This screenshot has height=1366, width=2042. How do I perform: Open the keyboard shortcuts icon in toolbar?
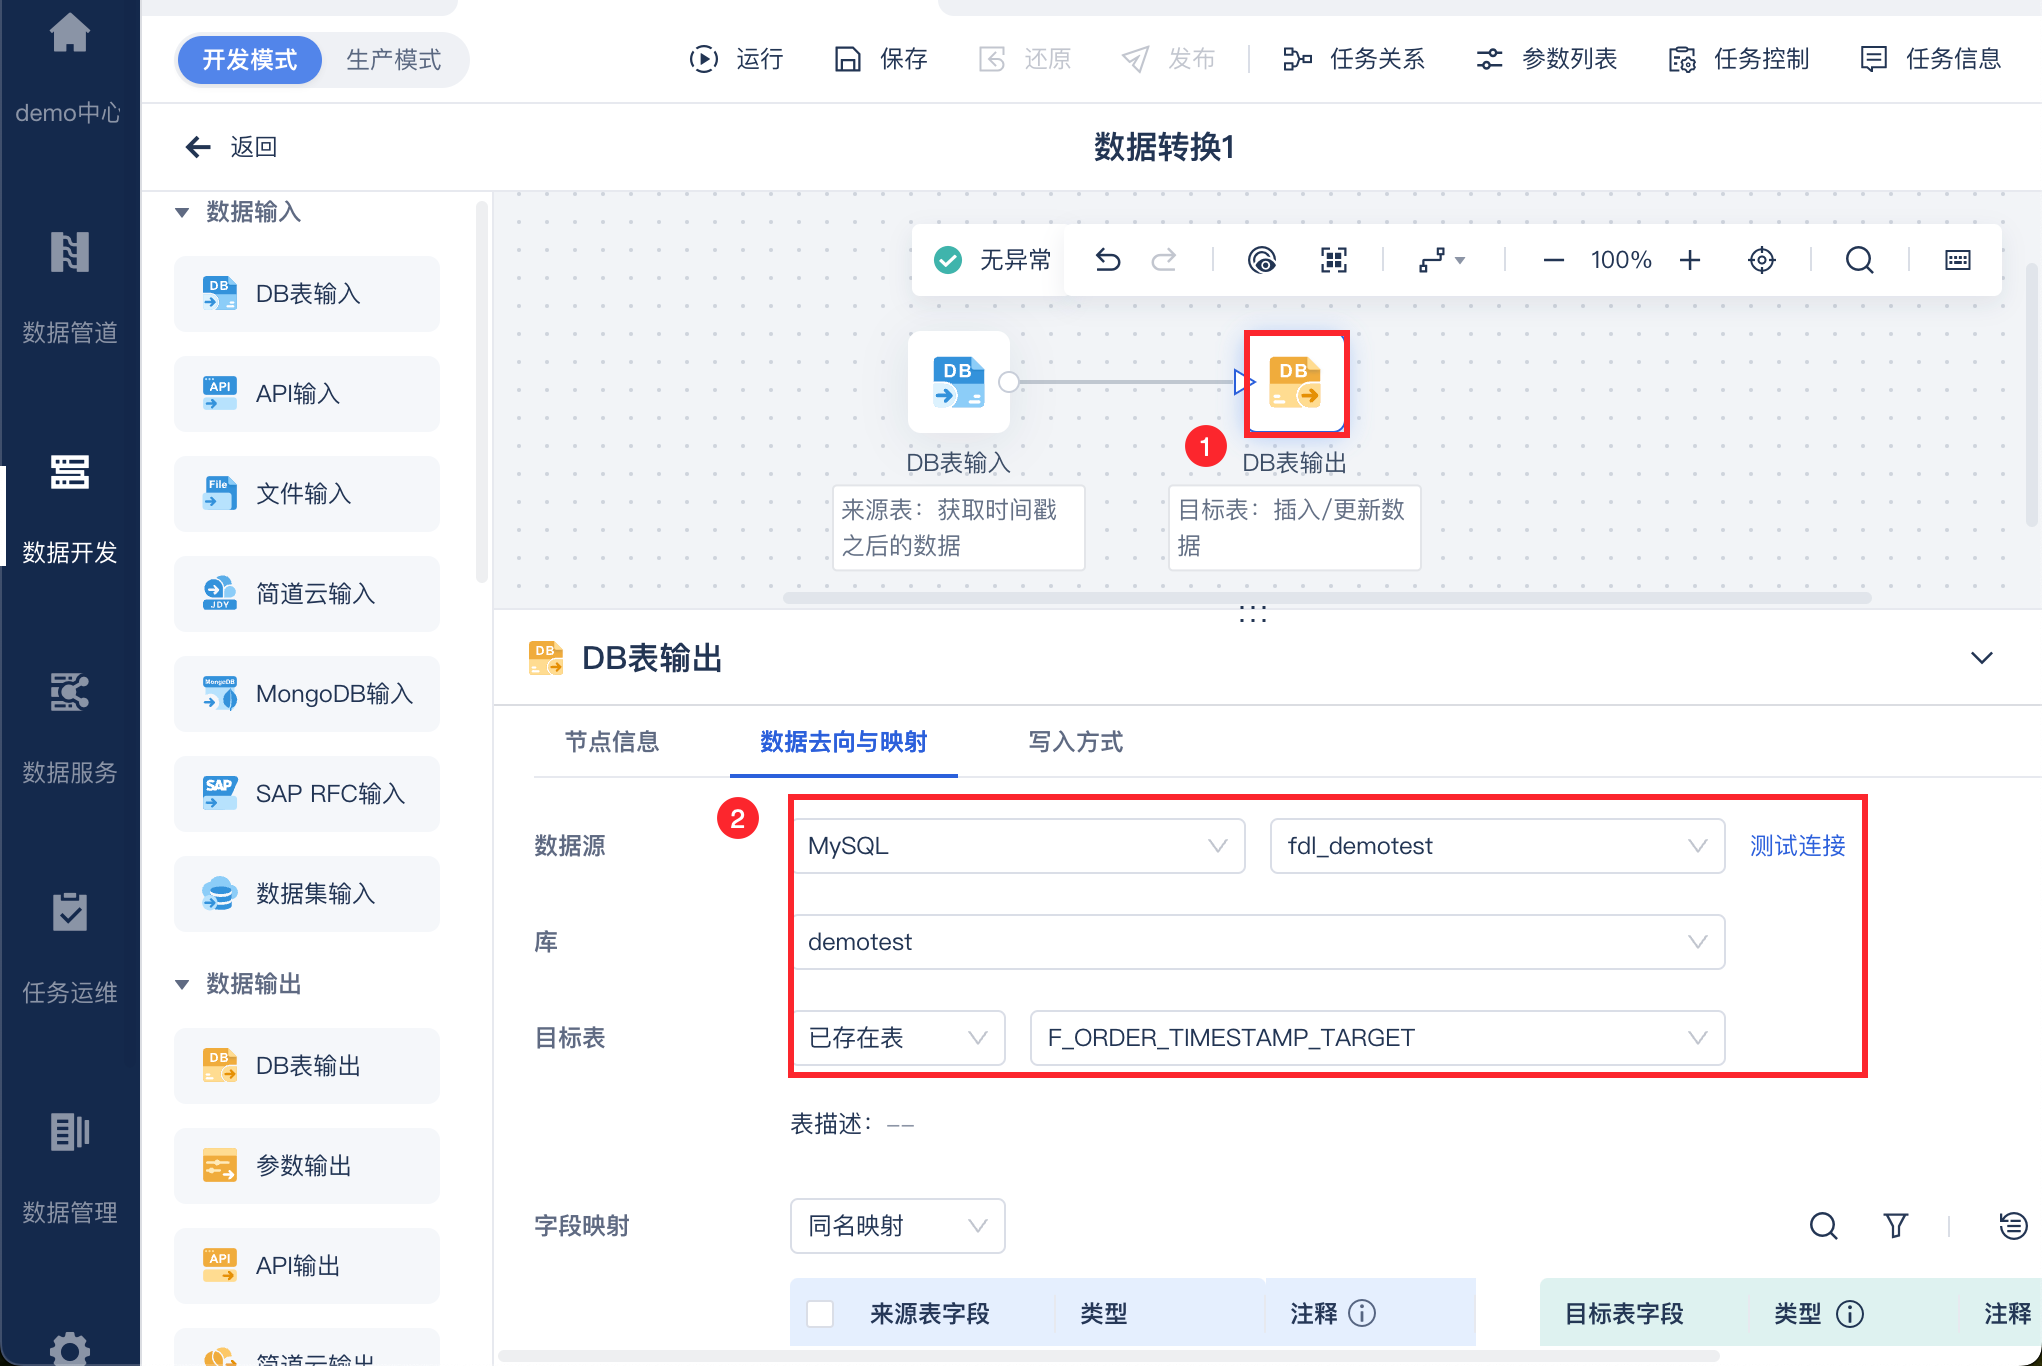(1957, 260)
